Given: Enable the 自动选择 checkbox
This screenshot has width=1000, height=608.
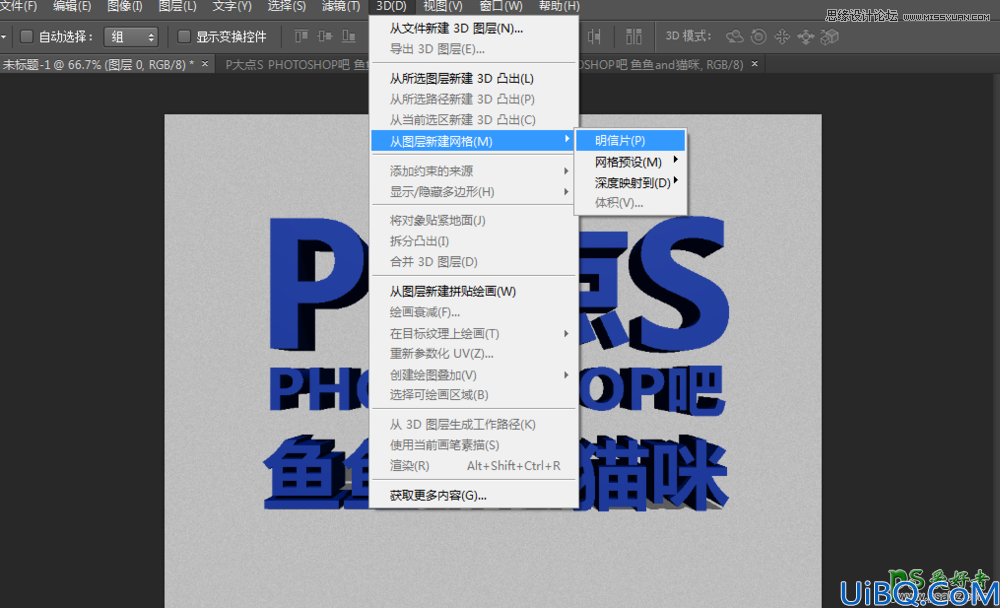Looking at the screenshot, I should 27,36.
